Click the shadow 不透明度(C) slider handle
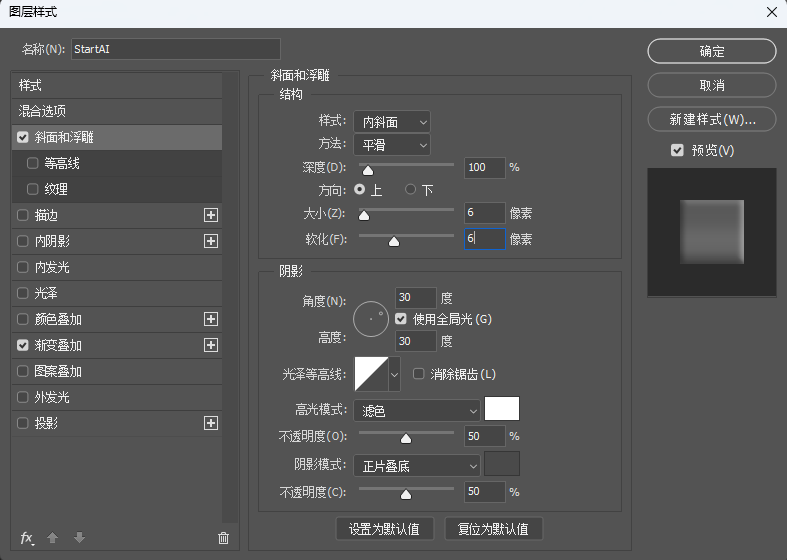This screenshot has height=560, width=787. coord(406,495)
